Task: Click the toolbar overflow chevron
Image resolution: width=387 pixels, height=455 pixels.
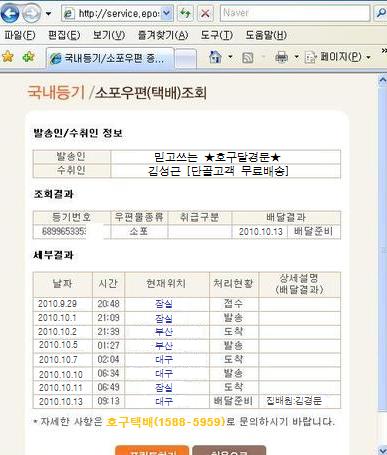Action: click(384, 51)
